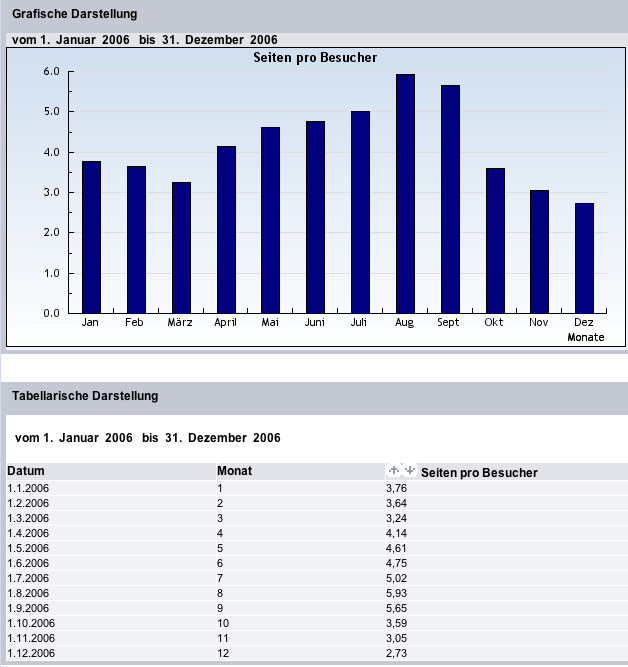
Task: Click the table cell for month 10
Action: coord(224,621)
